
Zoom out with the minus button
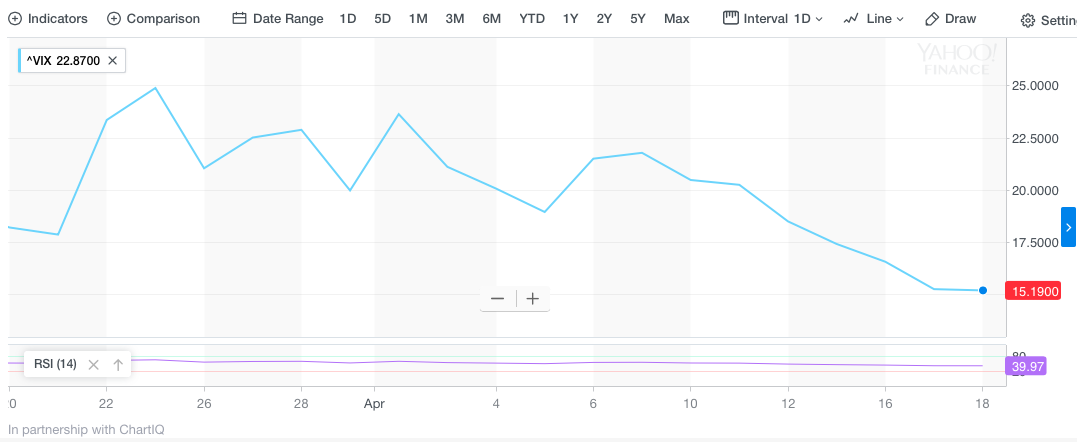497,299
